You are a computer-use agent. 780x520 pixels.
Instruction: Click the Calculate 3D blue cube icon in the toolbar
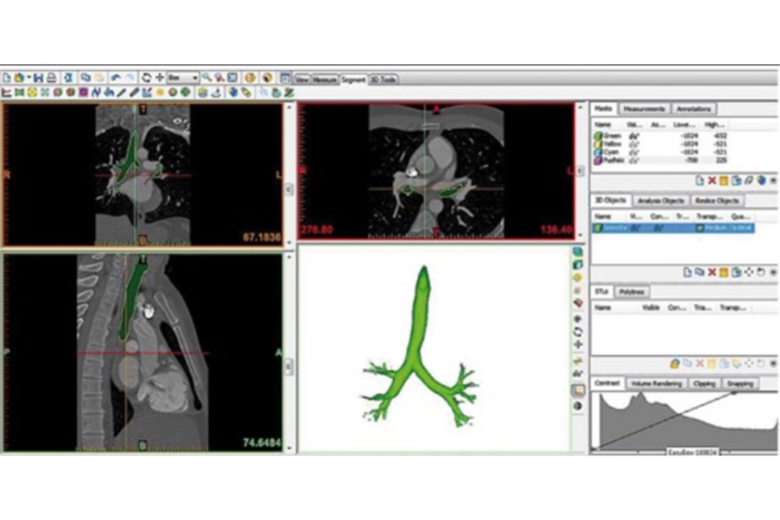pyautogui.click(x=233, y=93)
